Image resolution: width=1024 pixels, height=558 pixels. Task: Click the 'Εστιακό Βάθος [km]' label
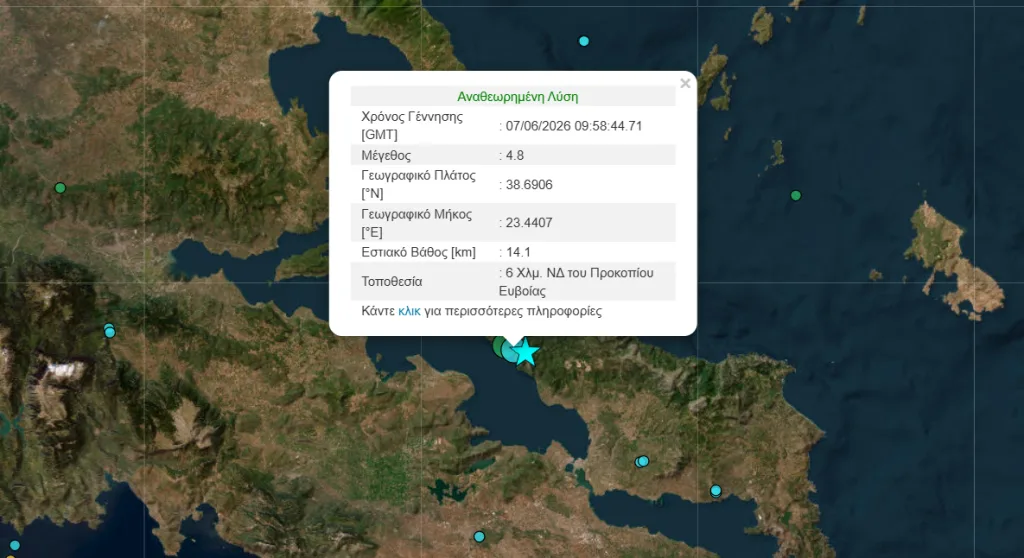419,252
